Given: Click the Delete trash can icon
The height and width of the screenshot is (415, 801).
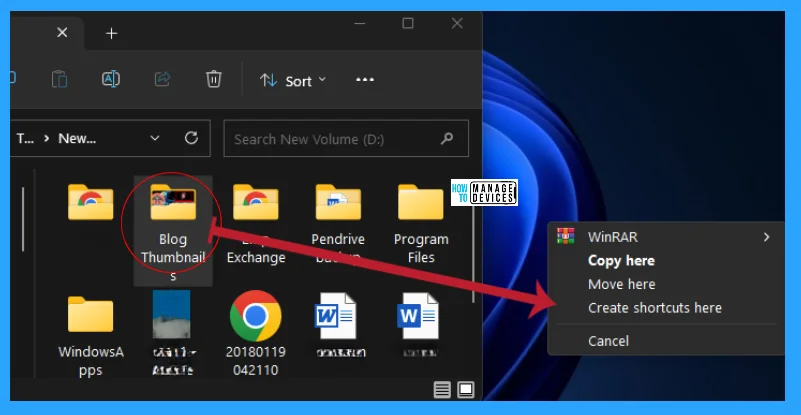Looking at the screenshot, I should tap(214, 79).
